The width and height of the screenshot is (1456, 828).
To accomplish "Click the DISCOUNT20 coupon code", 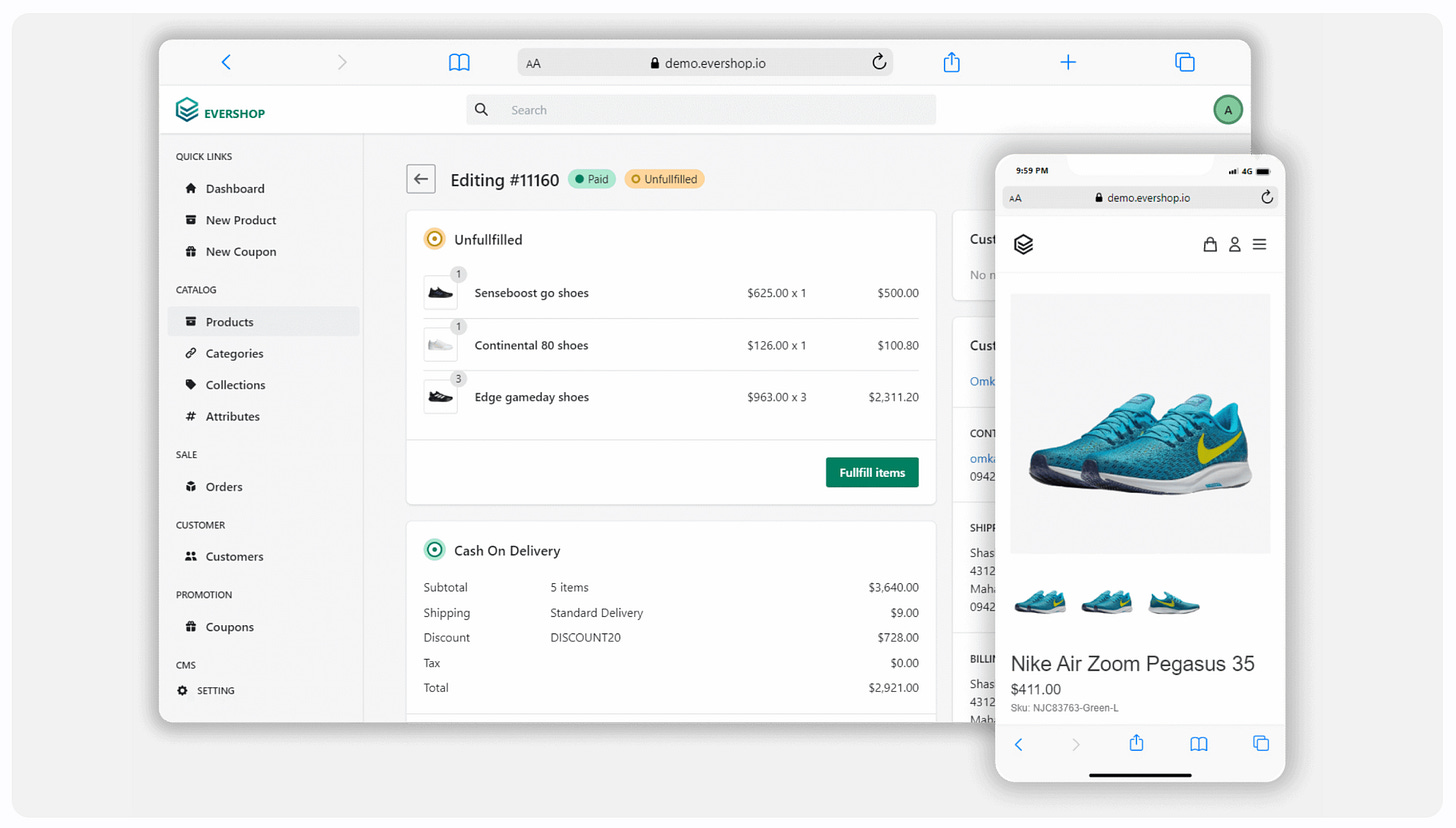I will [x=586, y=638].
